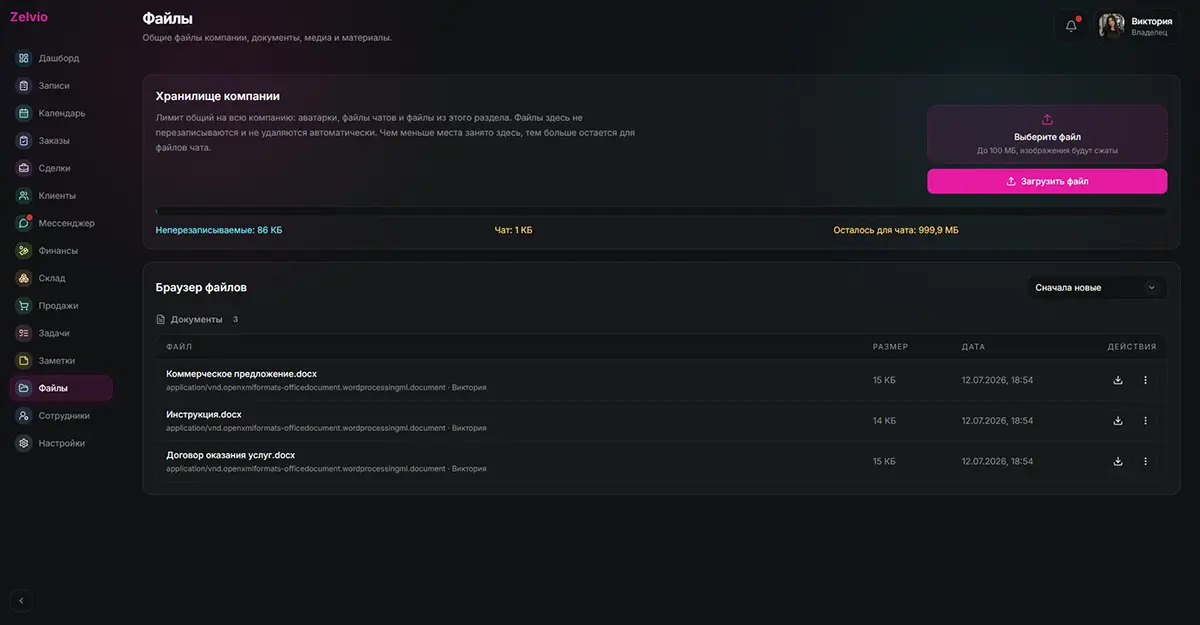Go to Календарь in the sidebar
The width and height of the screenshot is (1200, 625).
61,113
